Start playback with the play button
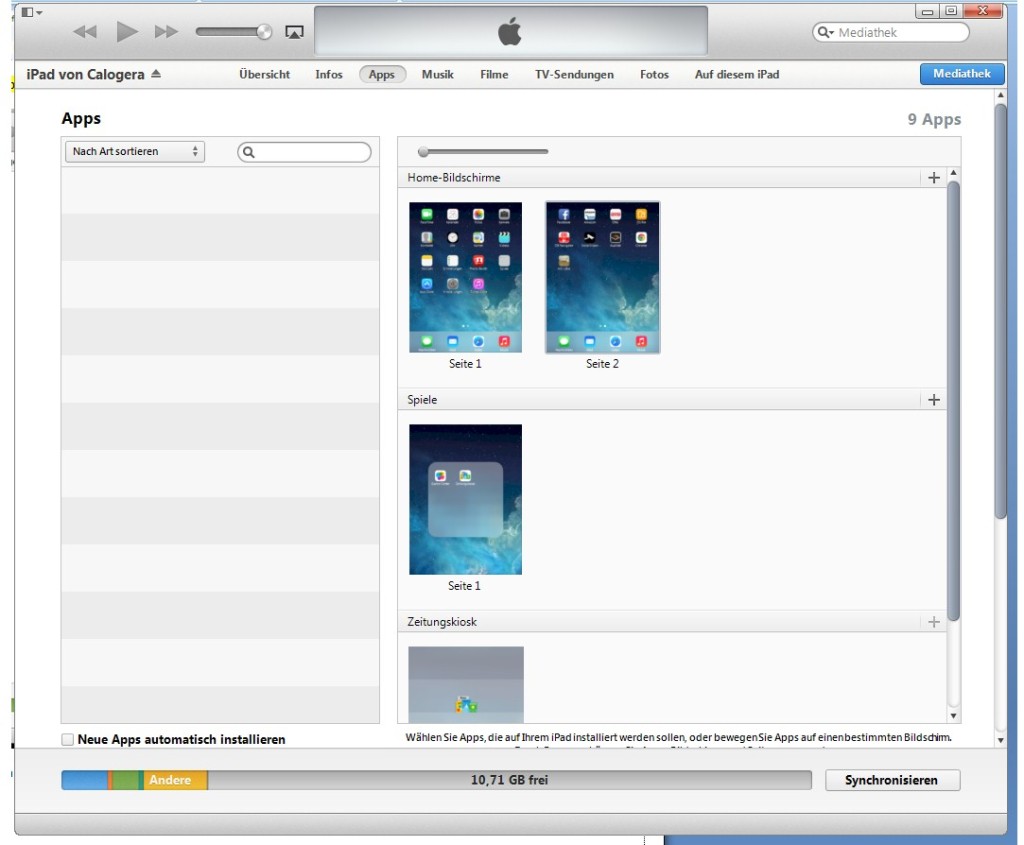This screenshot has height=845, width=1024. (127, 31)
